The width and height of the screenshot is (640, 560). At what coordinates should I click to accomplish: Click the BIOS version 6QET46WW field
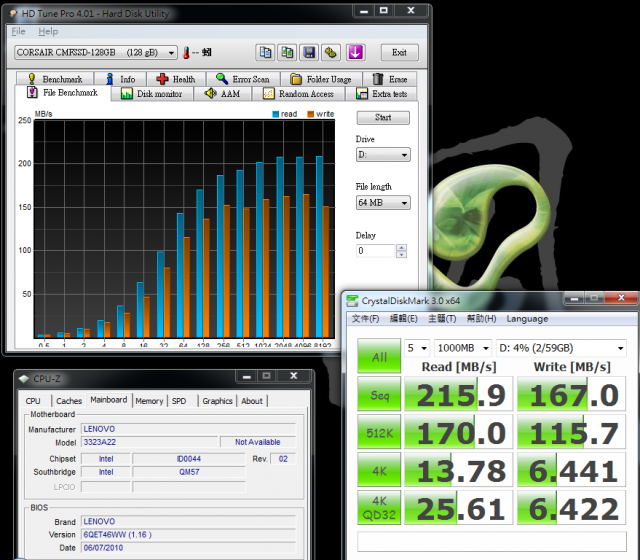pyautogui.click(x=189, y=535)
